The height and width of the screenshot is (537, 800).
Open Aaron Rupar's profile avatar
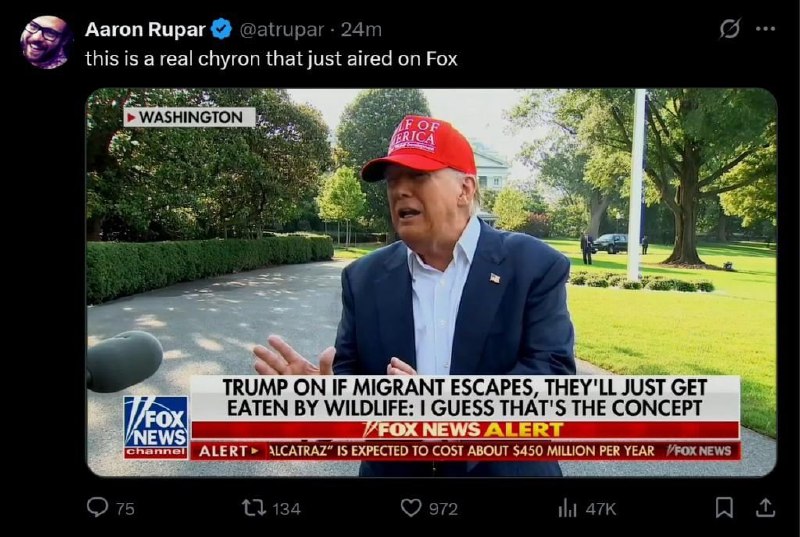tap(44, 42)
